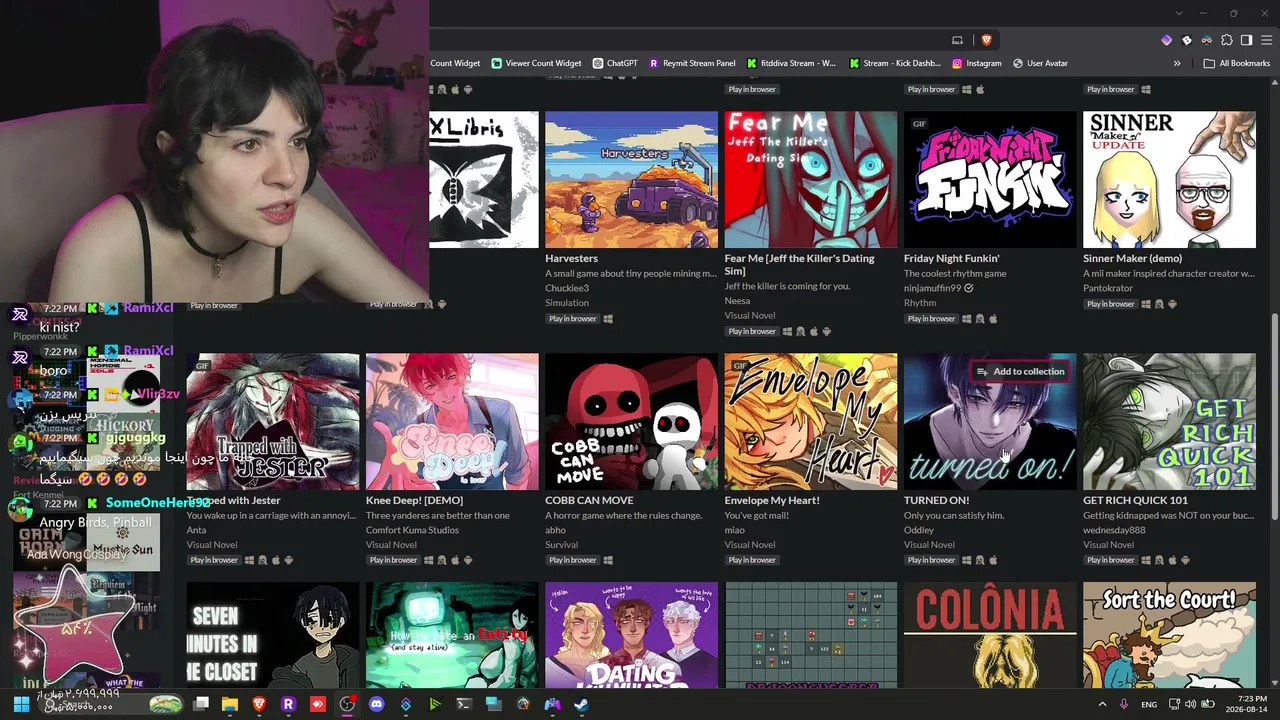Open author Comfort Kuma Studios link
The width and height of the screenshot is (1280, 720).
tap(412, 530)
